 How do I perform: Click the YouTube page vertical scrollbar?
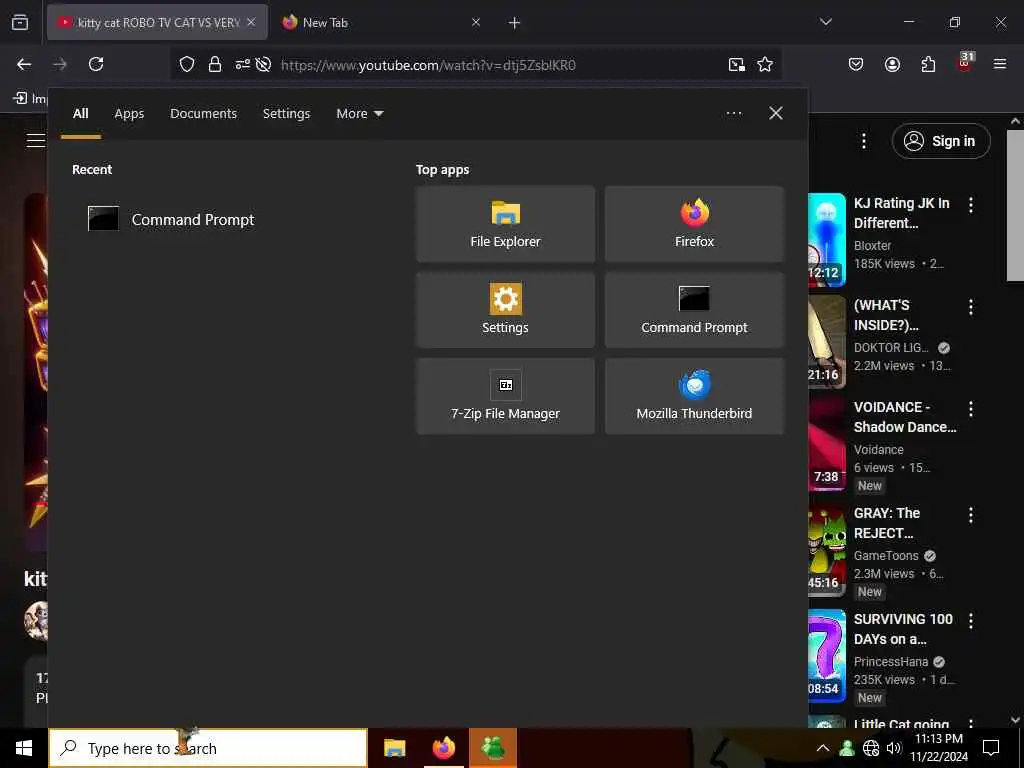tap(1015, 205)
